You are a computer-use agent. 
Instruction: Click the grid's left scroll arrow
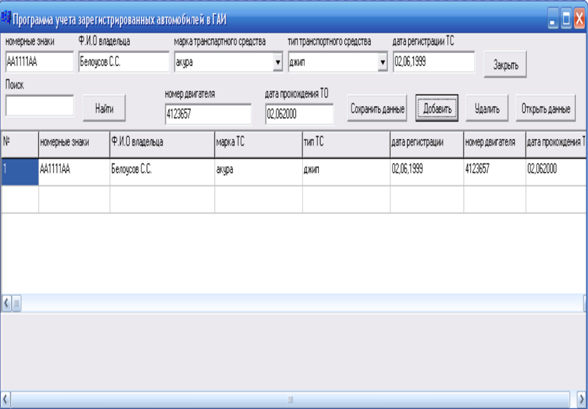pos(6,303)
